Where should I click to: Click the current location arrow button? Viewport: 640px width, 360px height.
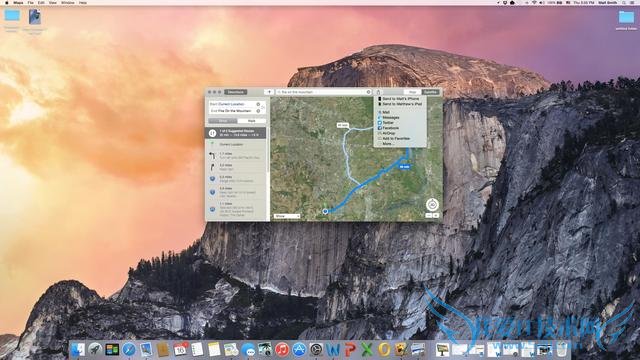[x=269, y=92]
